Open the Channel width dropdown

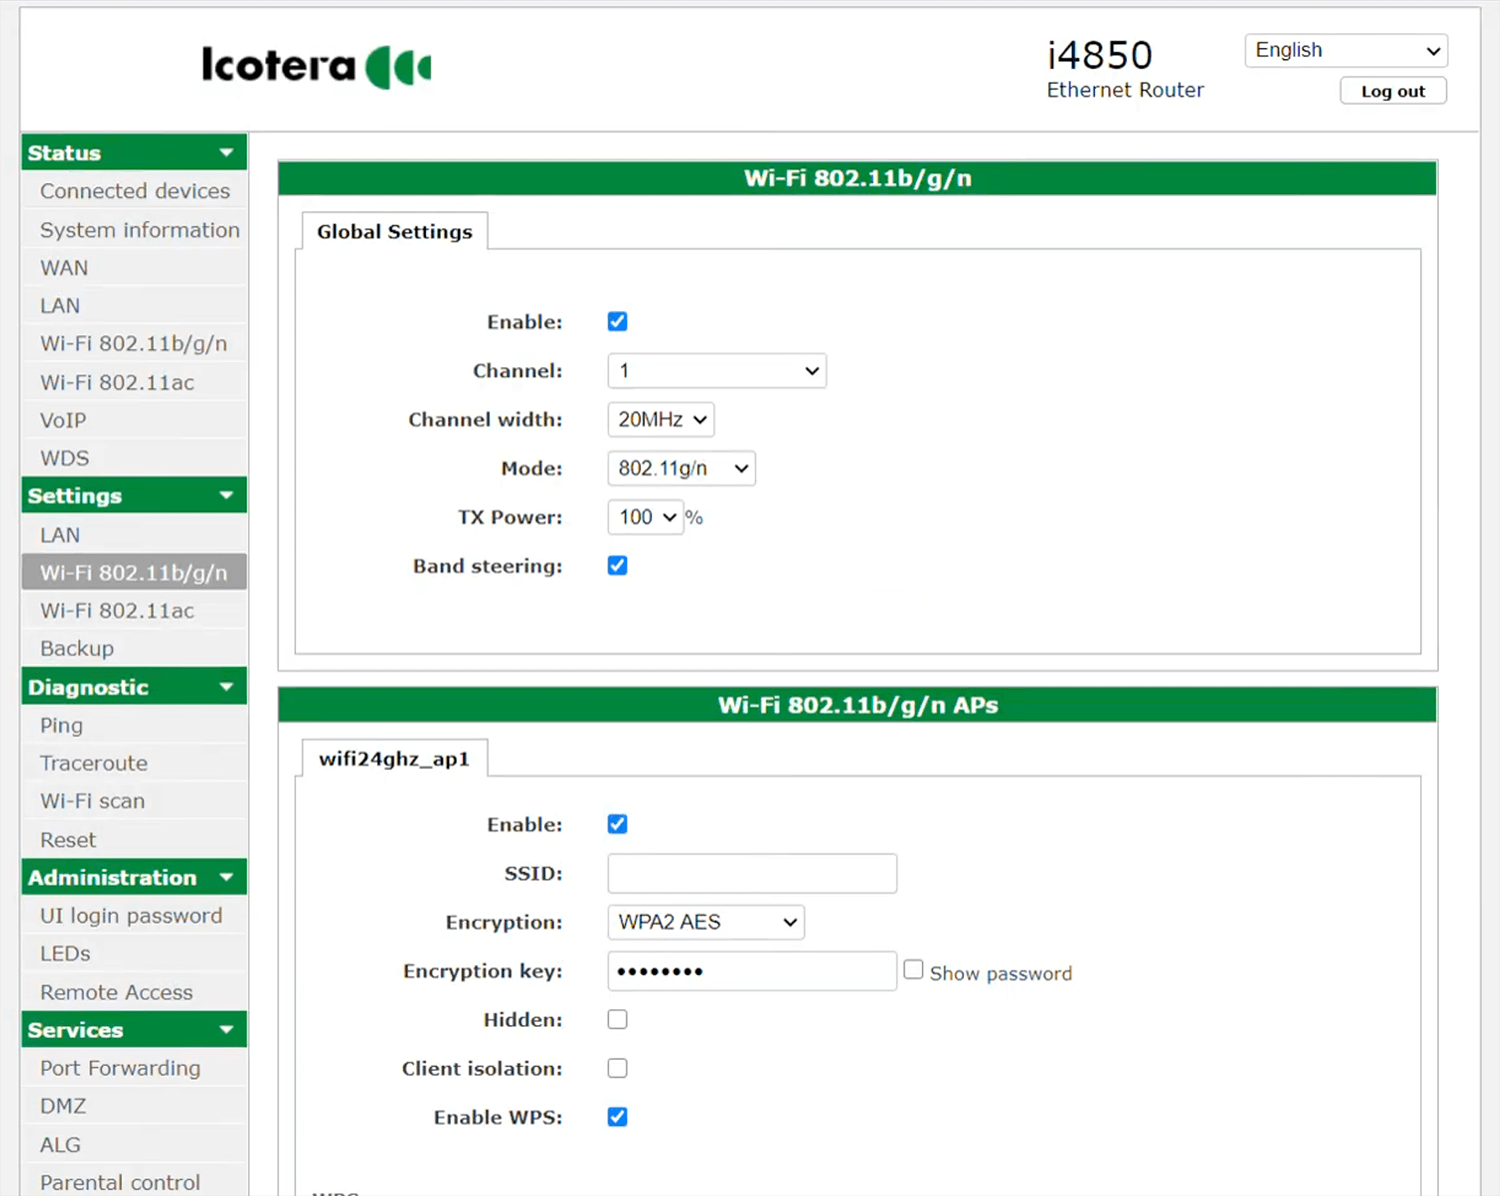(660, 420)
